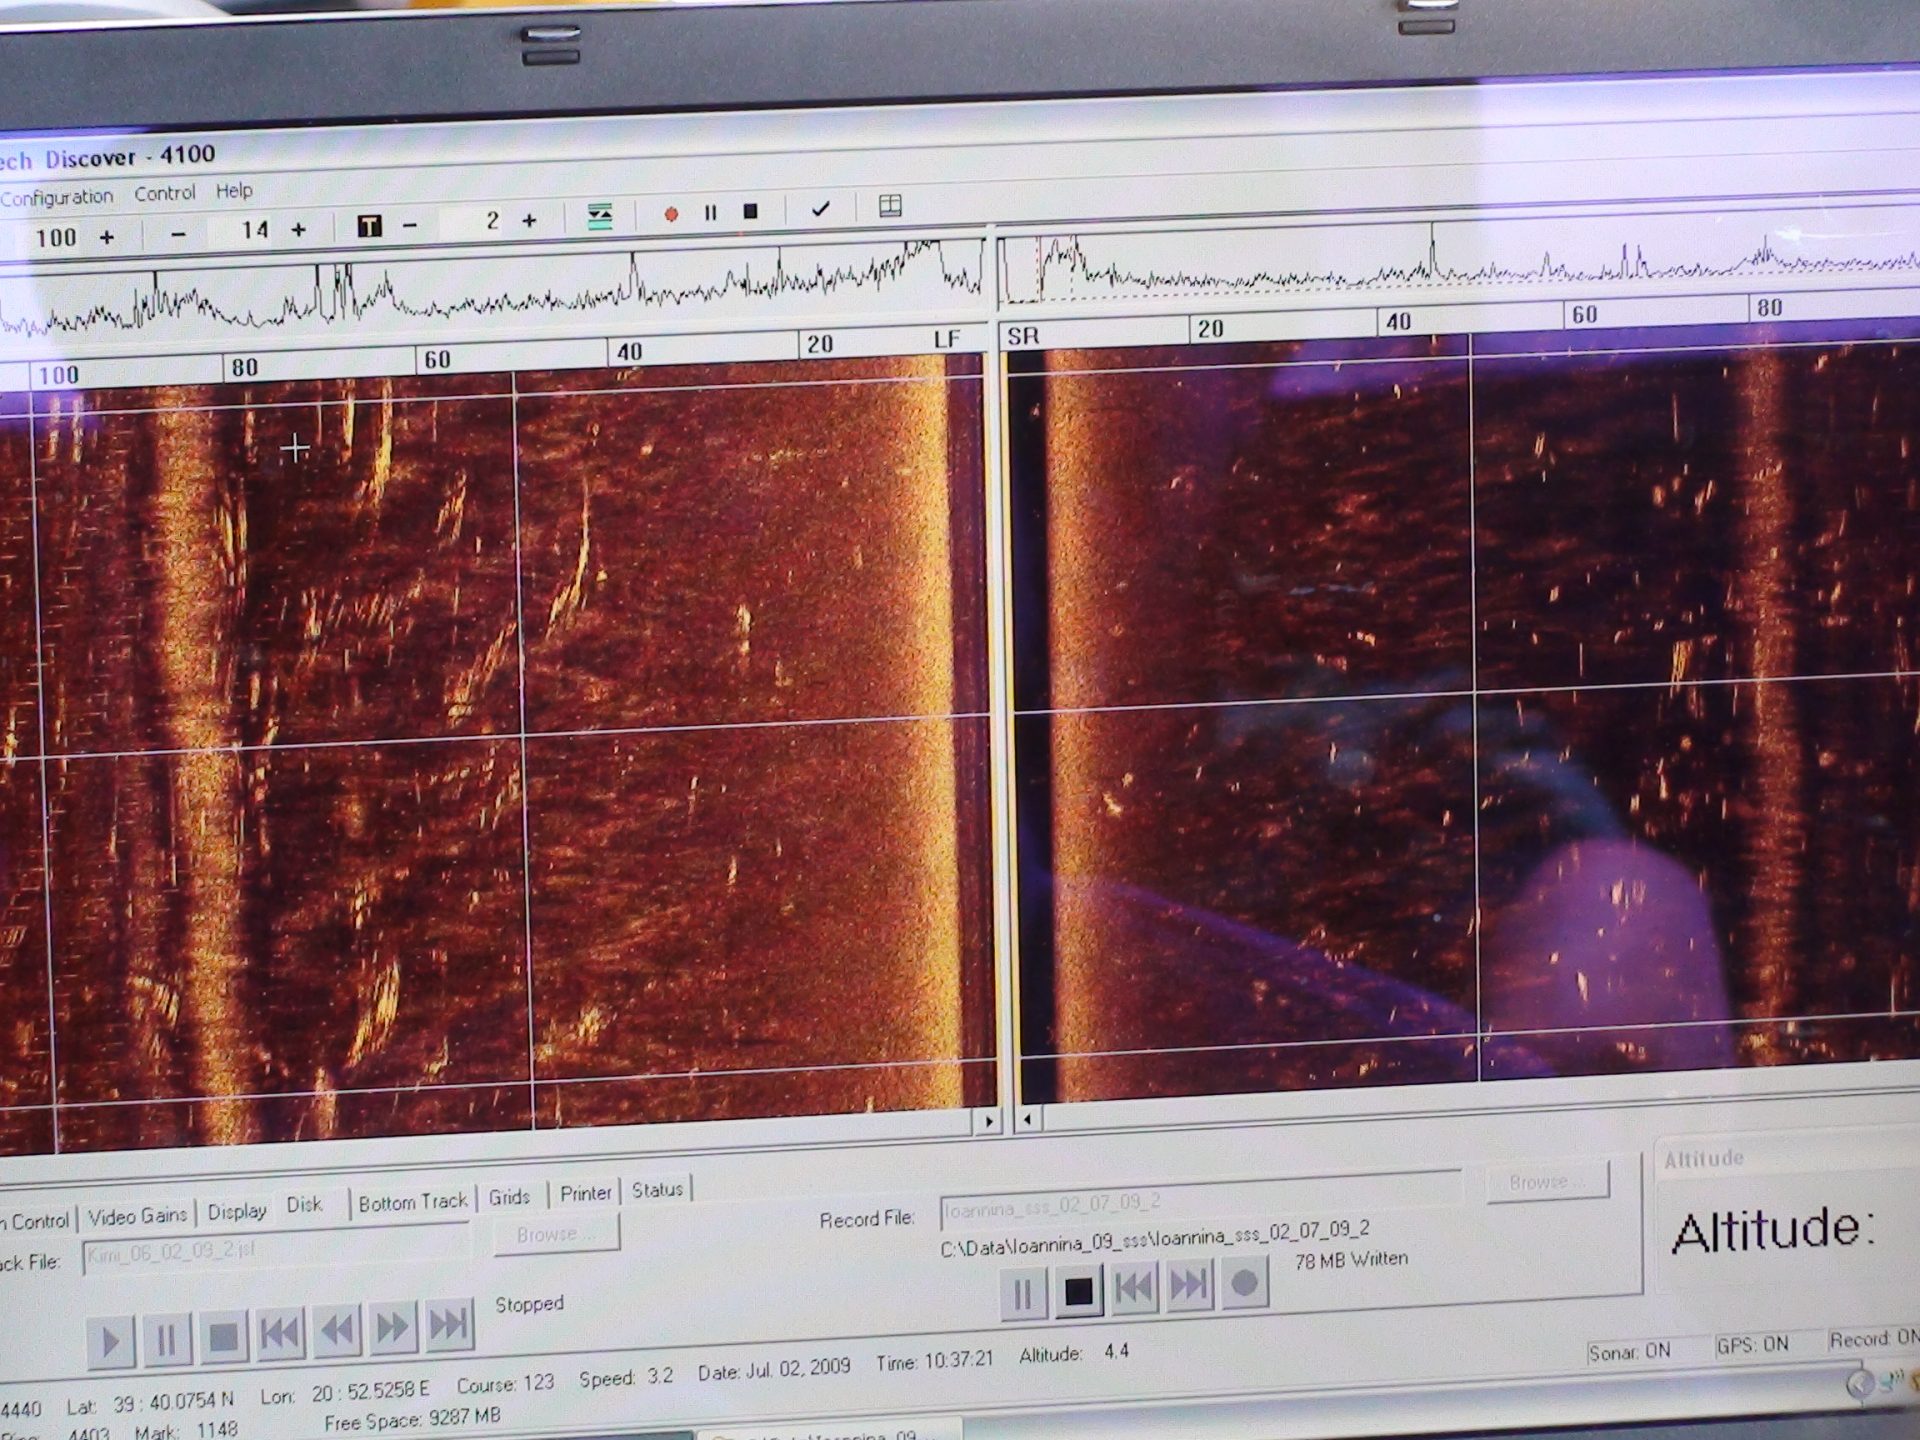The height and width of the screenshot is (1440, 1920).
Task: Open the Control menu
Action: [x=164, y=193]
